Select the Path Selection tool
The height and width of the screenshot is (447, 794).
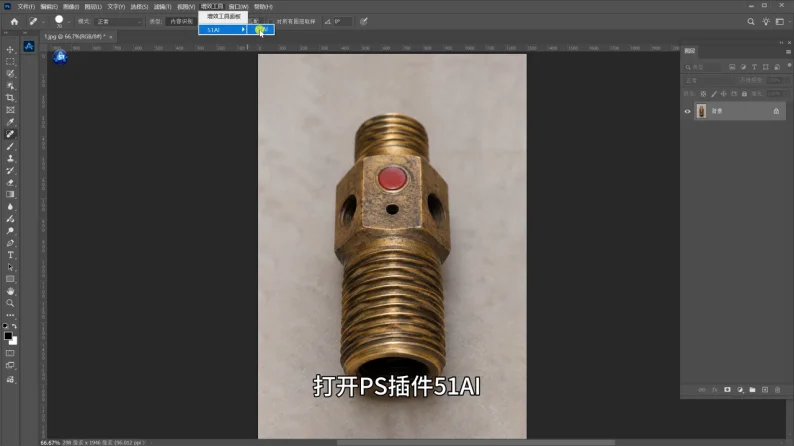[x=10, y=267]
